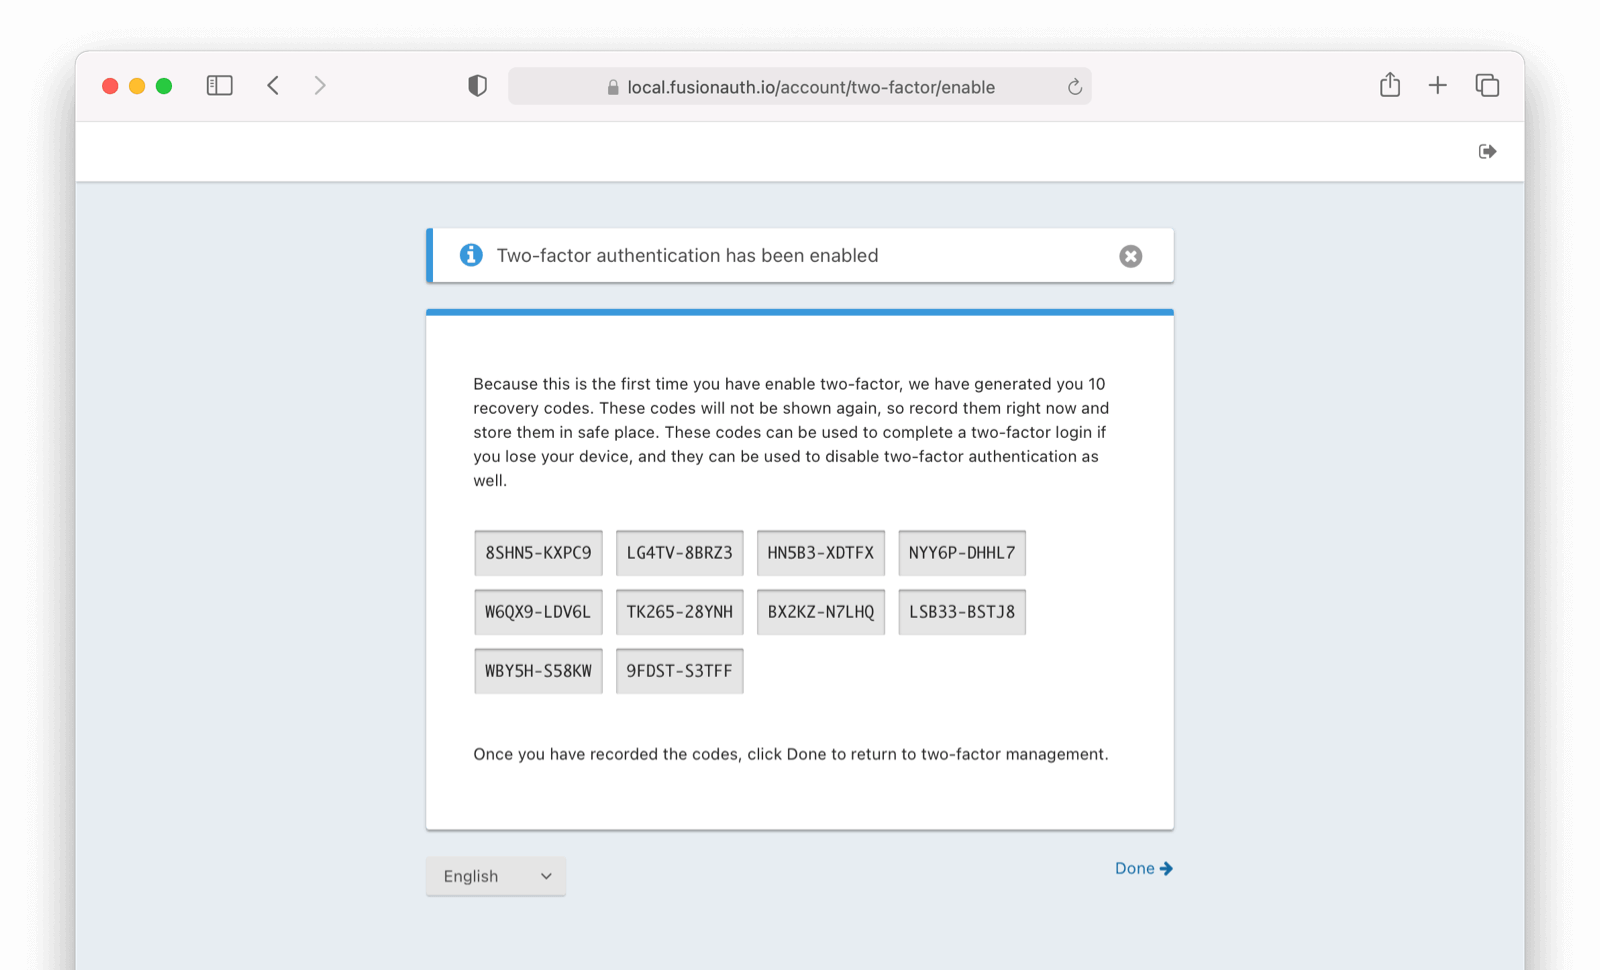Click the logout icon in page header
Image resolution: width=1600 pixels, height=970 pixels.
coord(1487,151)
